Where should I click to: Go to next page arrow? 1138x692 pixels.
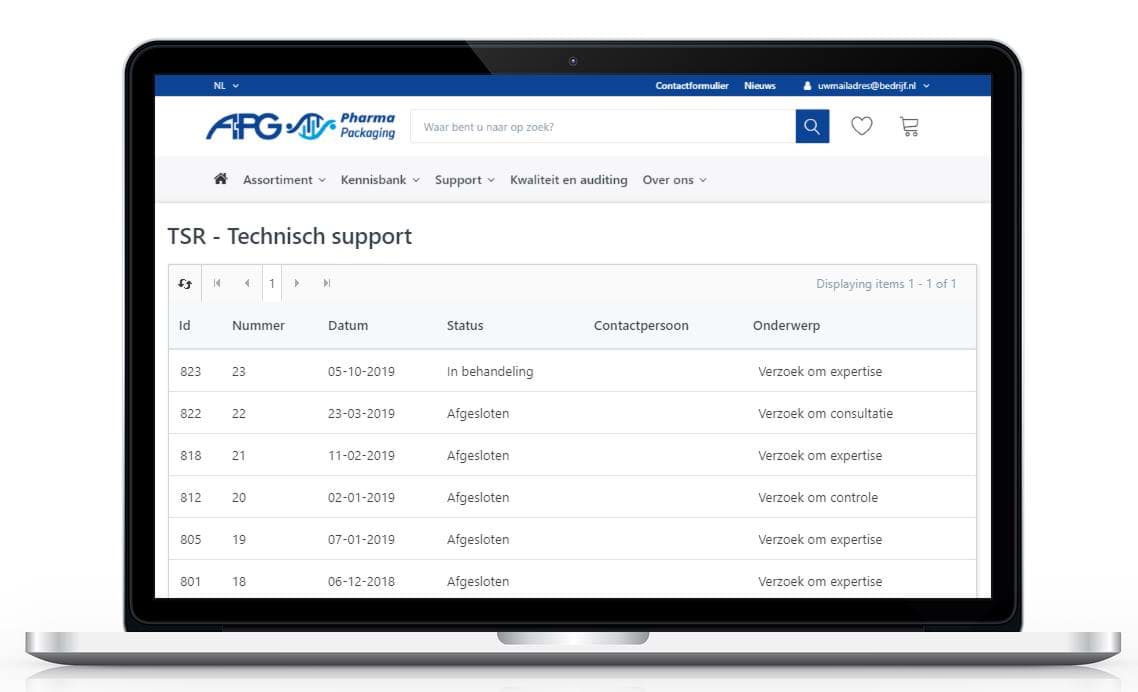[x=297, y=284]
